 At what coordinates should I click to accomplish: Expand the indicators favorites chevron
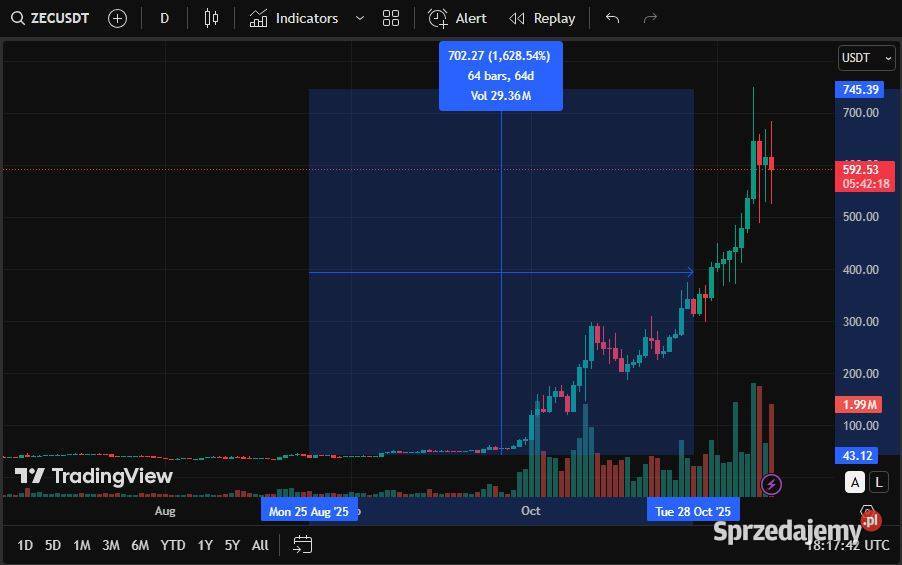pyautogui.click(x=360, y=18)
